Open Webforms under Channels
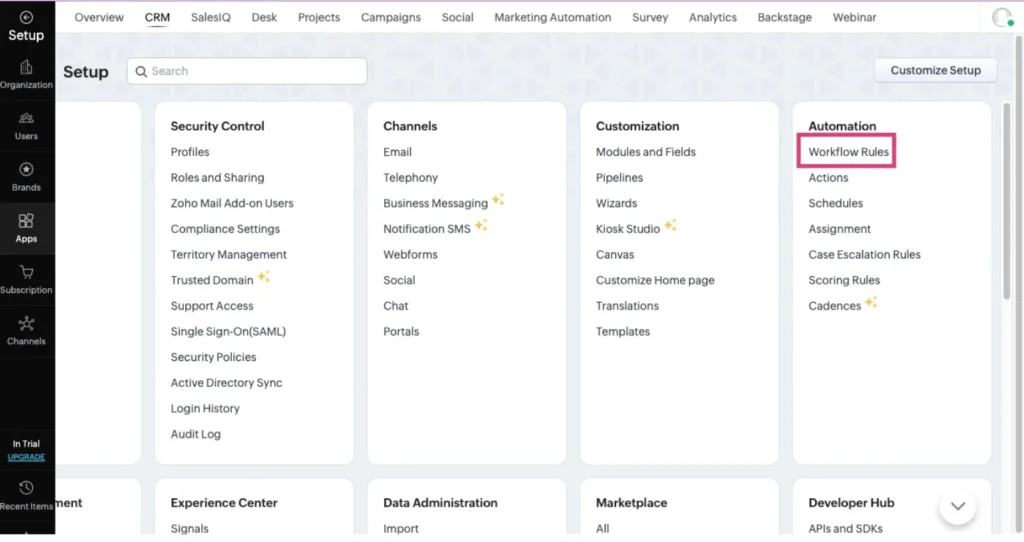The height and width of the screenshot is (542, 1024). [410, 255]
